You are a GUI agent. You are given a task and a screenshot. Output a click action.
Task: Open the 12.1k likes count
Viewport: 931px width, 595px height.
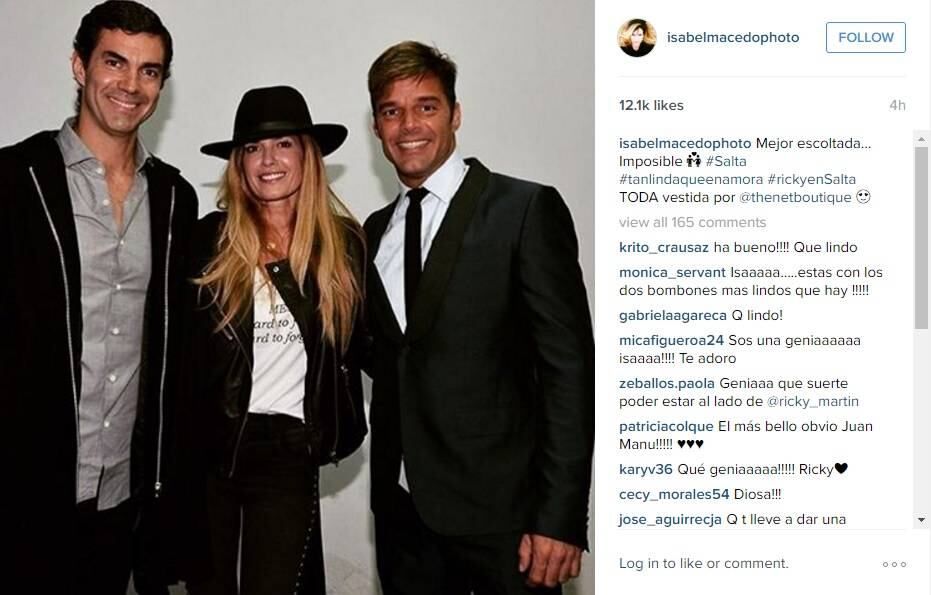click(651, 105)
